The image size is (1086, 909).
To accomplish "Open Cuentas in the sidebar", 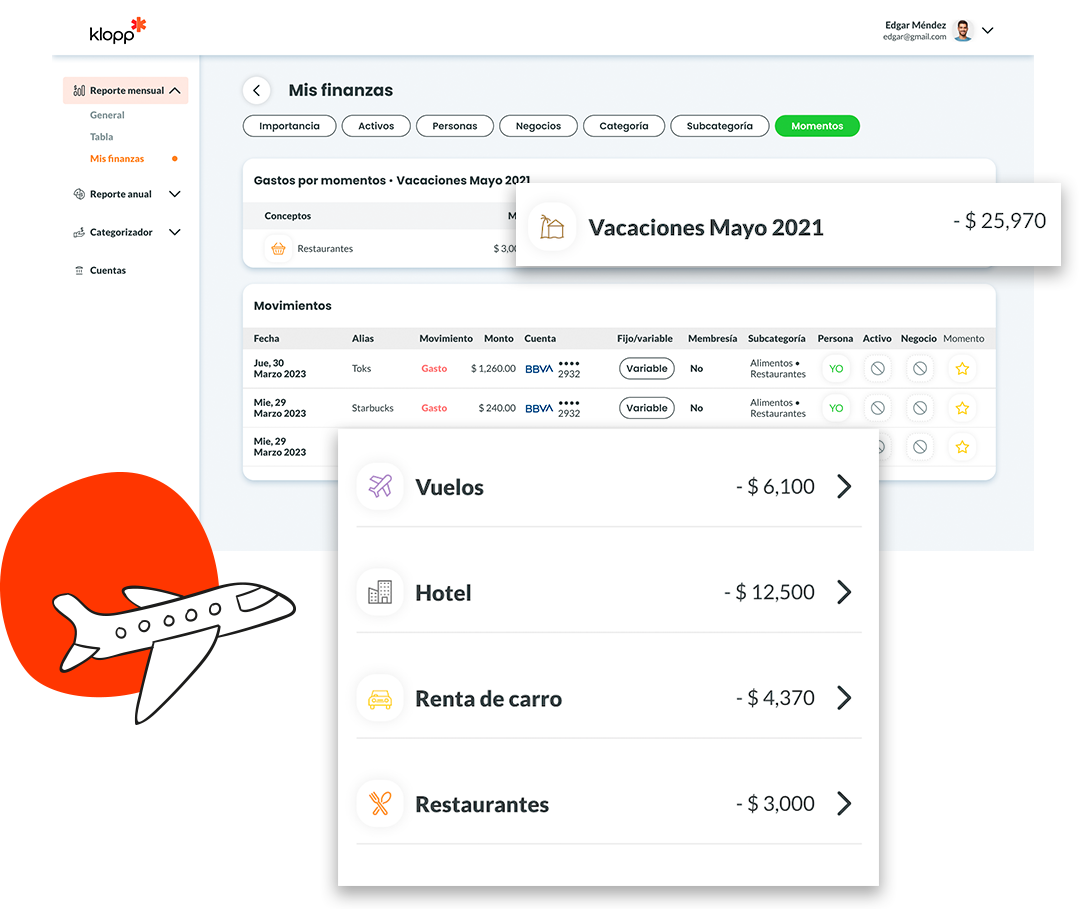I will (107, 270).
